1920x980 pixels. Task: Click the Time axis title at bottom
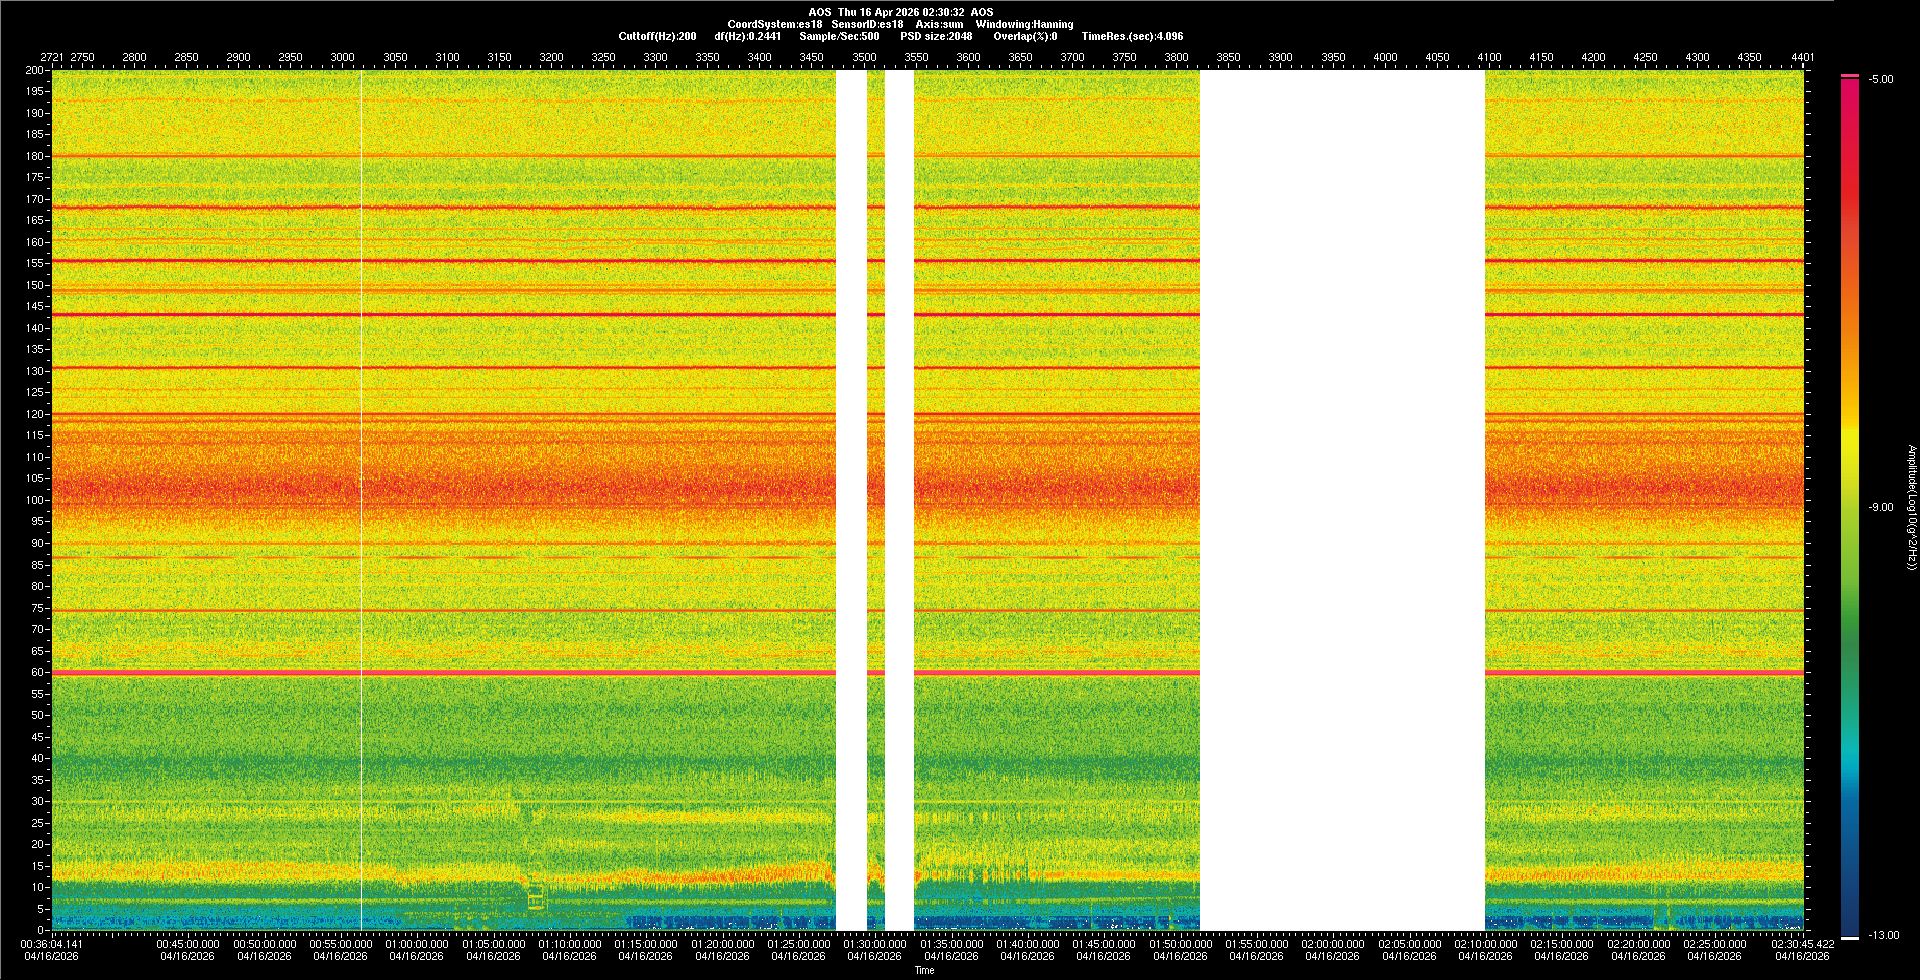click(924, 971)
